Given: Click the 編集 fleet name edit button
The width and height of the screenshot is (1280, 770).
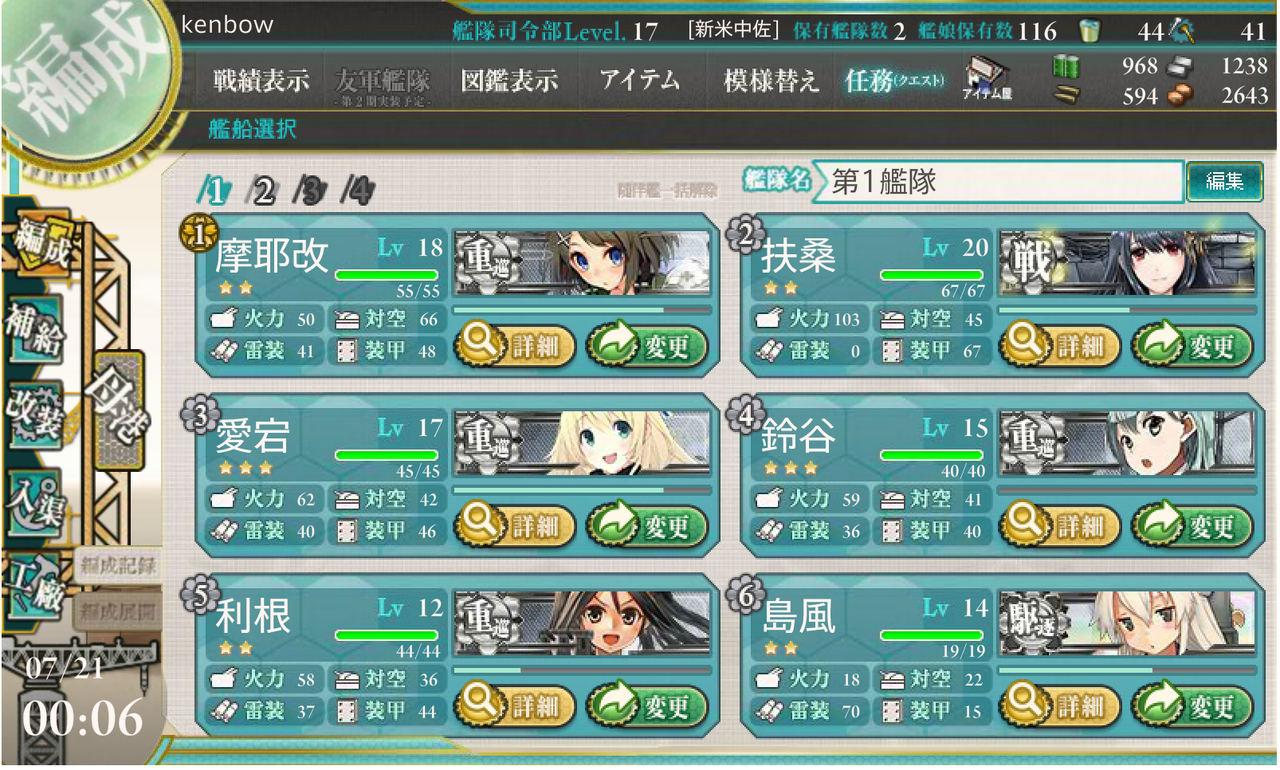Looking at the screenshot, I should click(1224, 181).
